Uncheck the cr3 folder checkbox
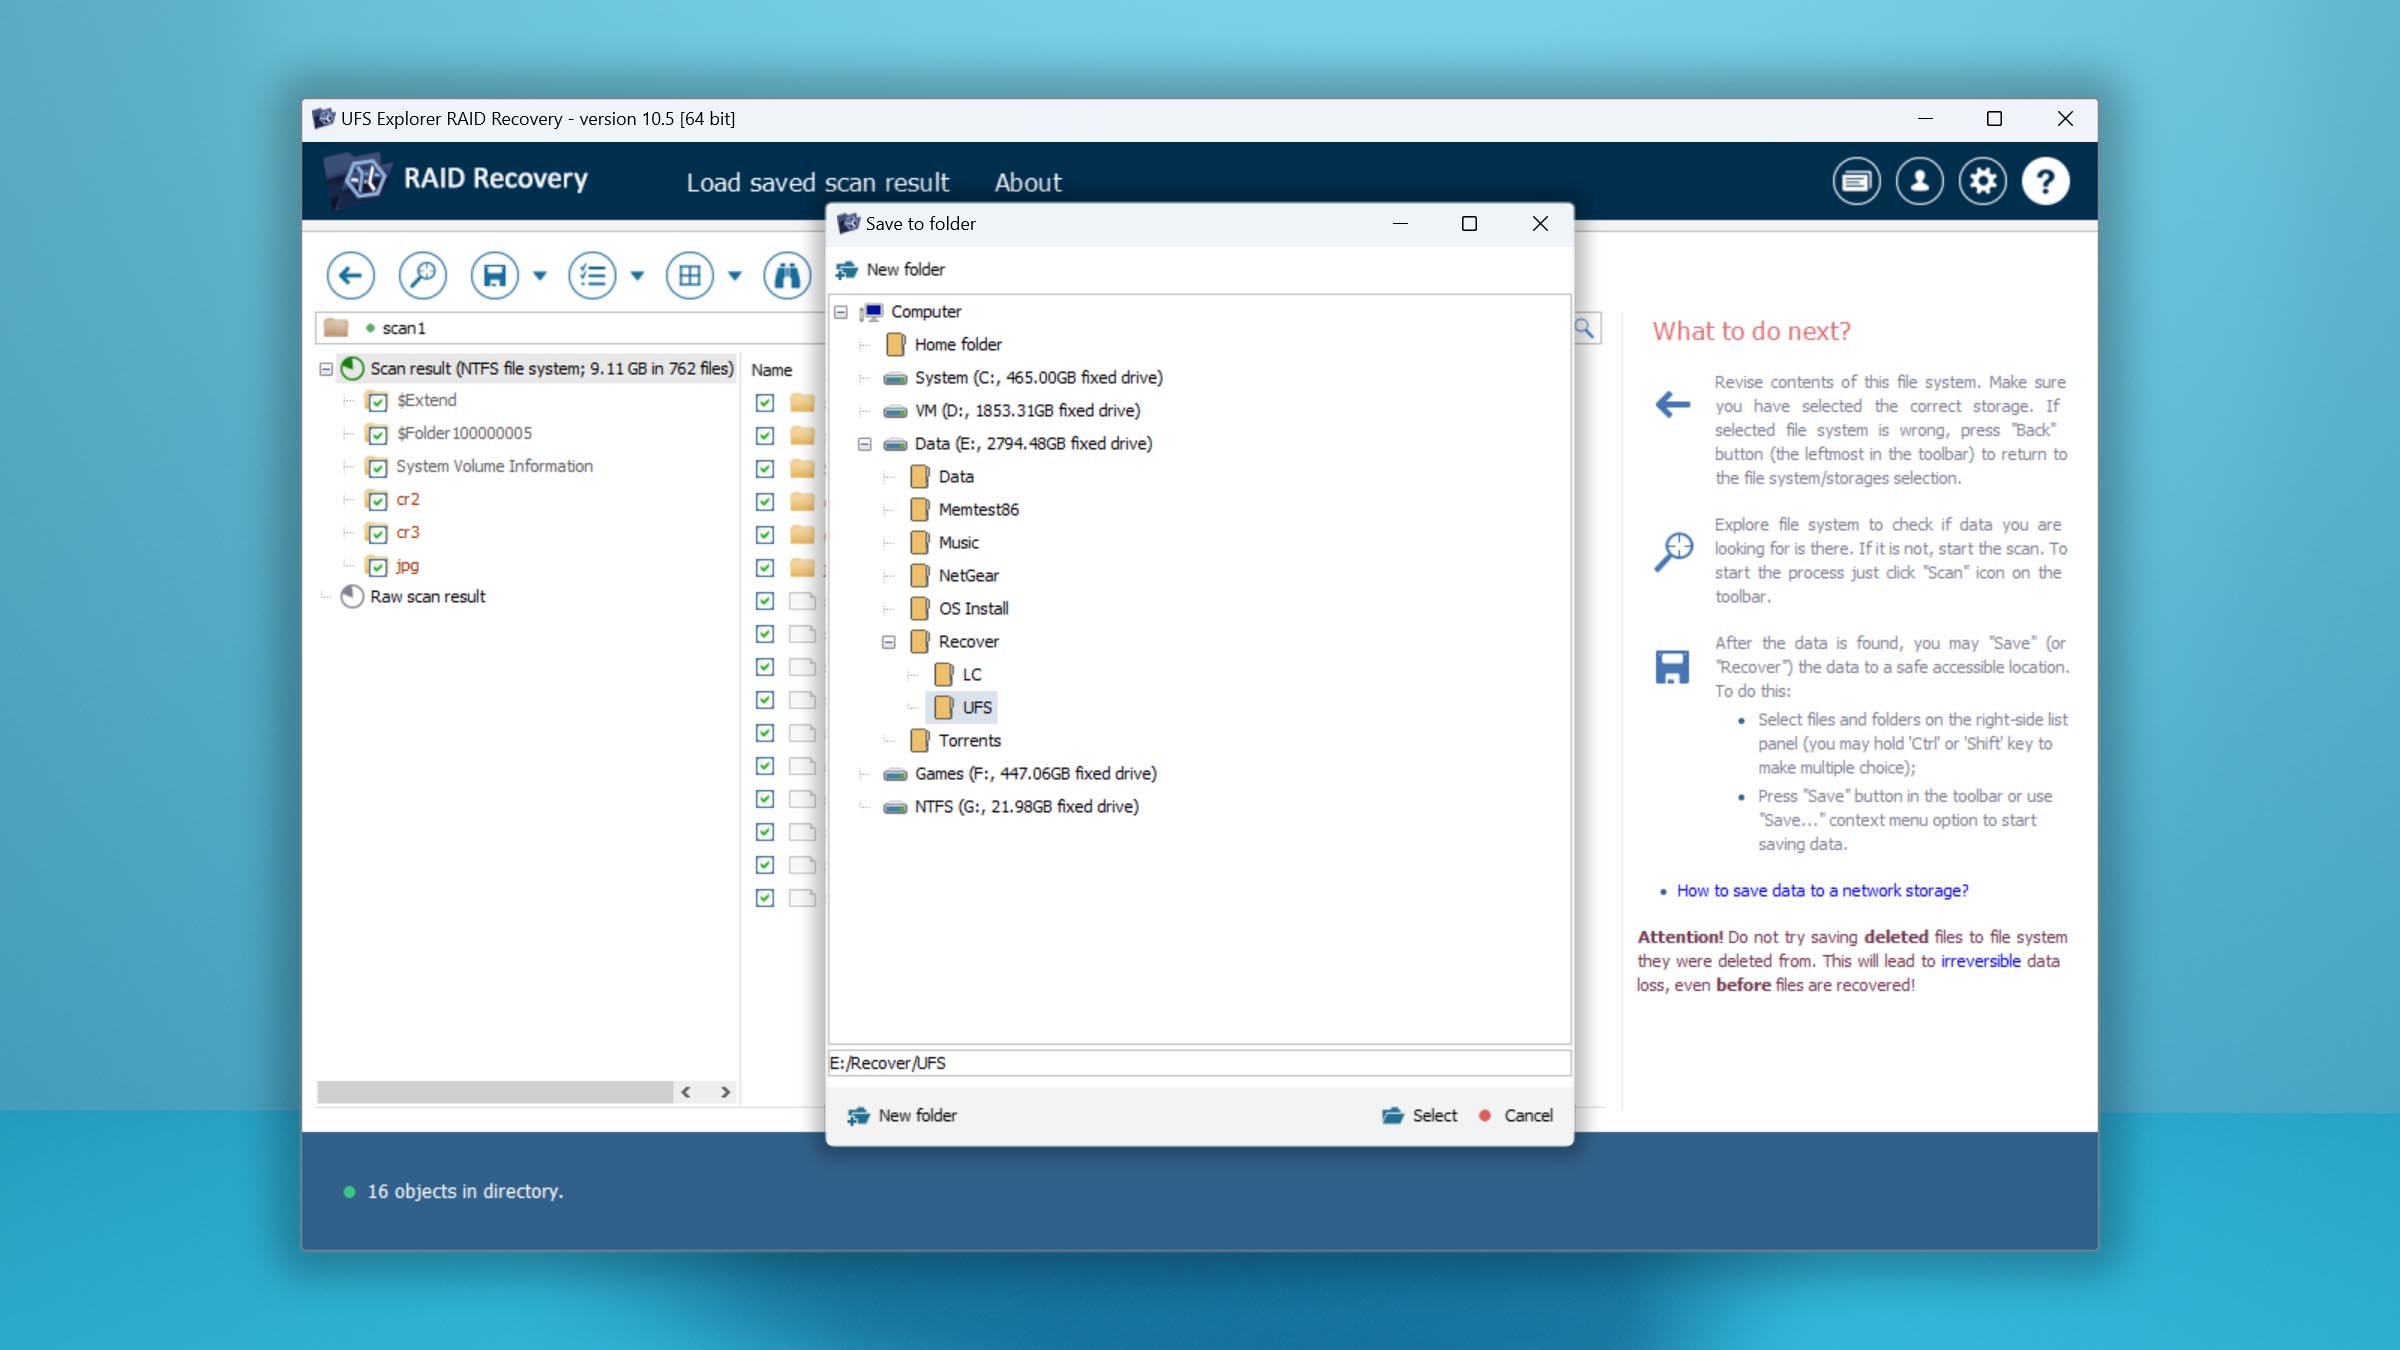Image resolution: width=2400 pixels, height=1350 pixels. pos(377,534)
